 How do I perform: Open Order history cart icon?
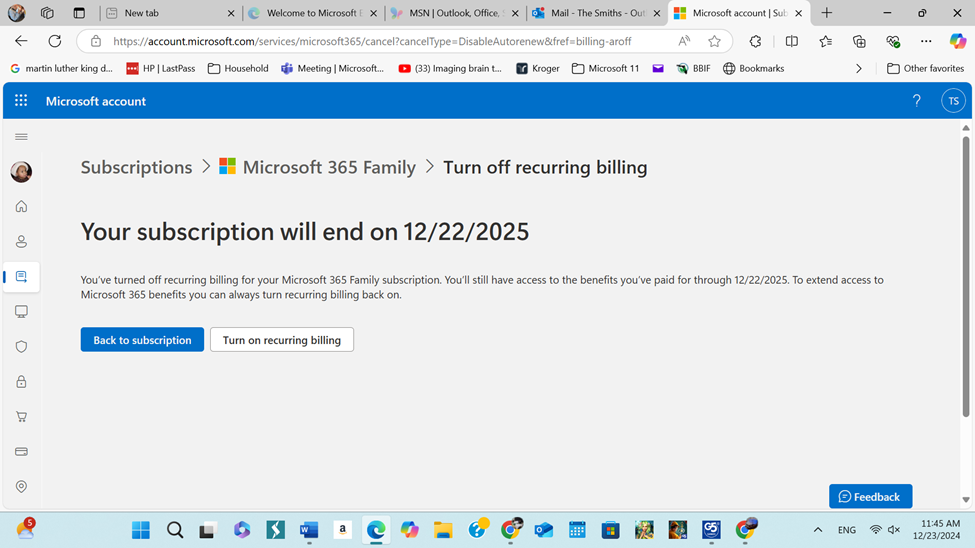(x=21, y=417)
